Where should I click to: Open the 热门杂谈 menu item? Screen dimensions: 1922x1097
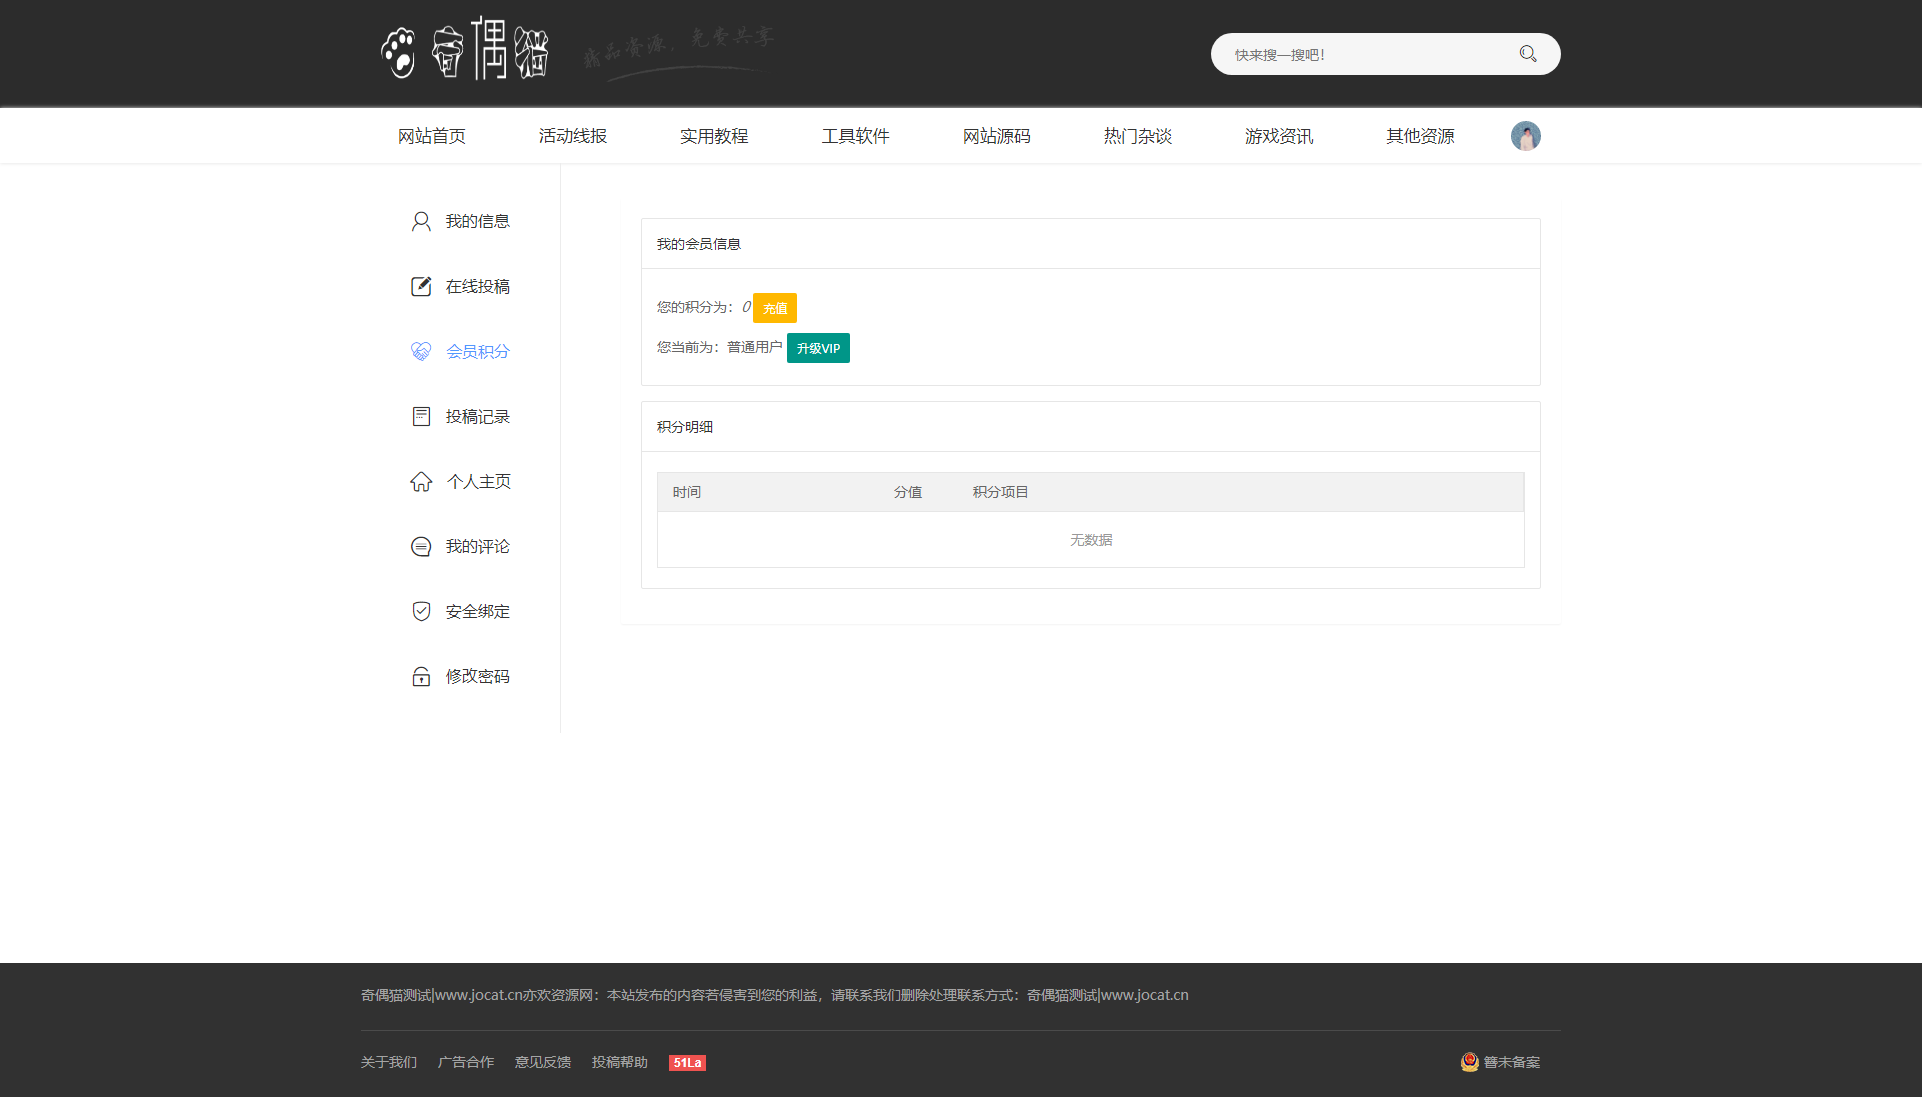(x=1137, y=136)
